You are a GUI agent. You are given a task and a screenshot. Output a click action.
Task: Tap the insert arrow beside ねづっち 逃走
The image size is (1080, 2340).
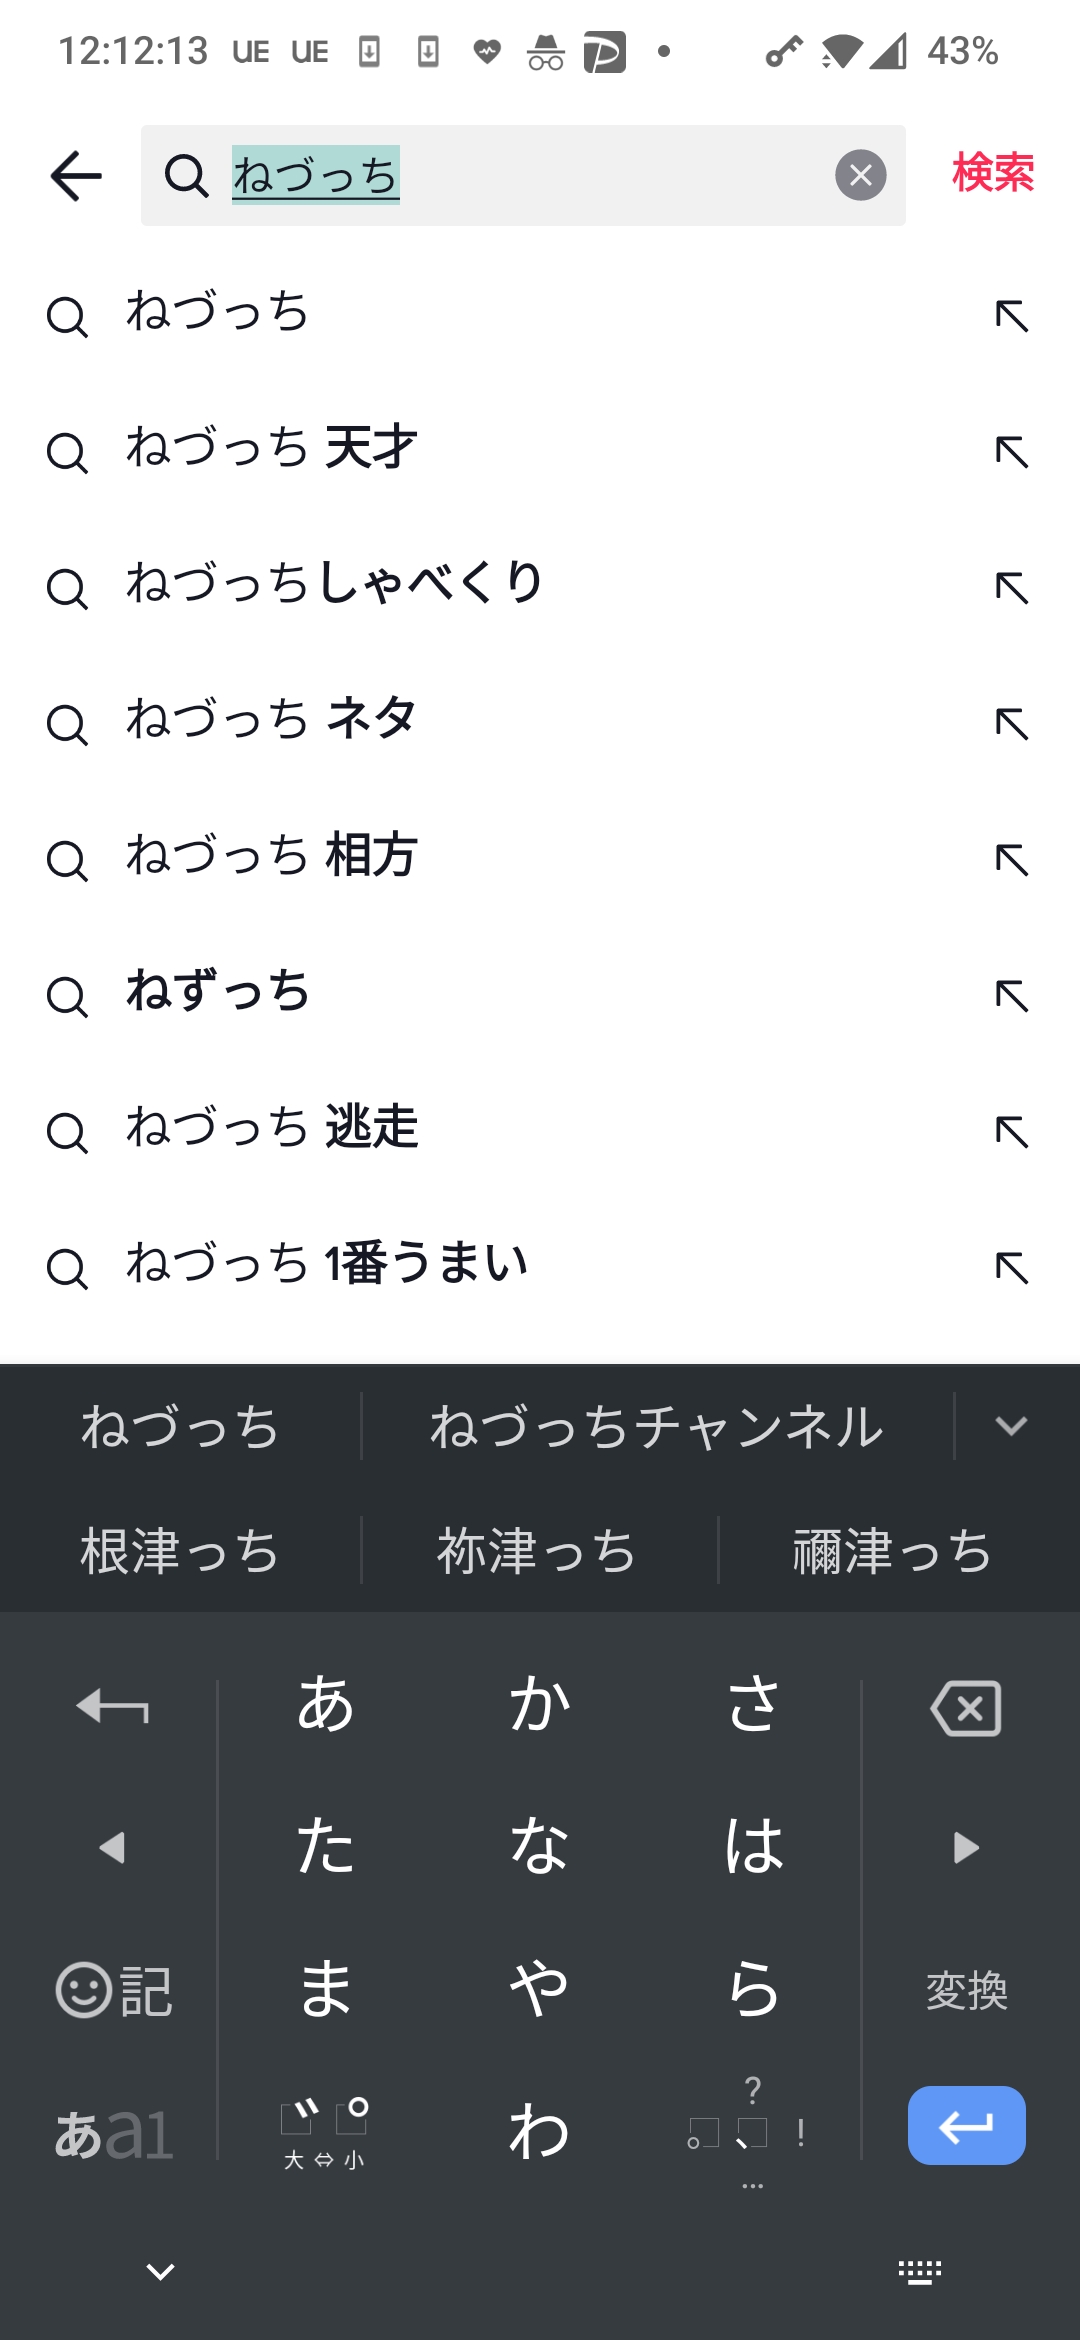pos(1012,1132)
